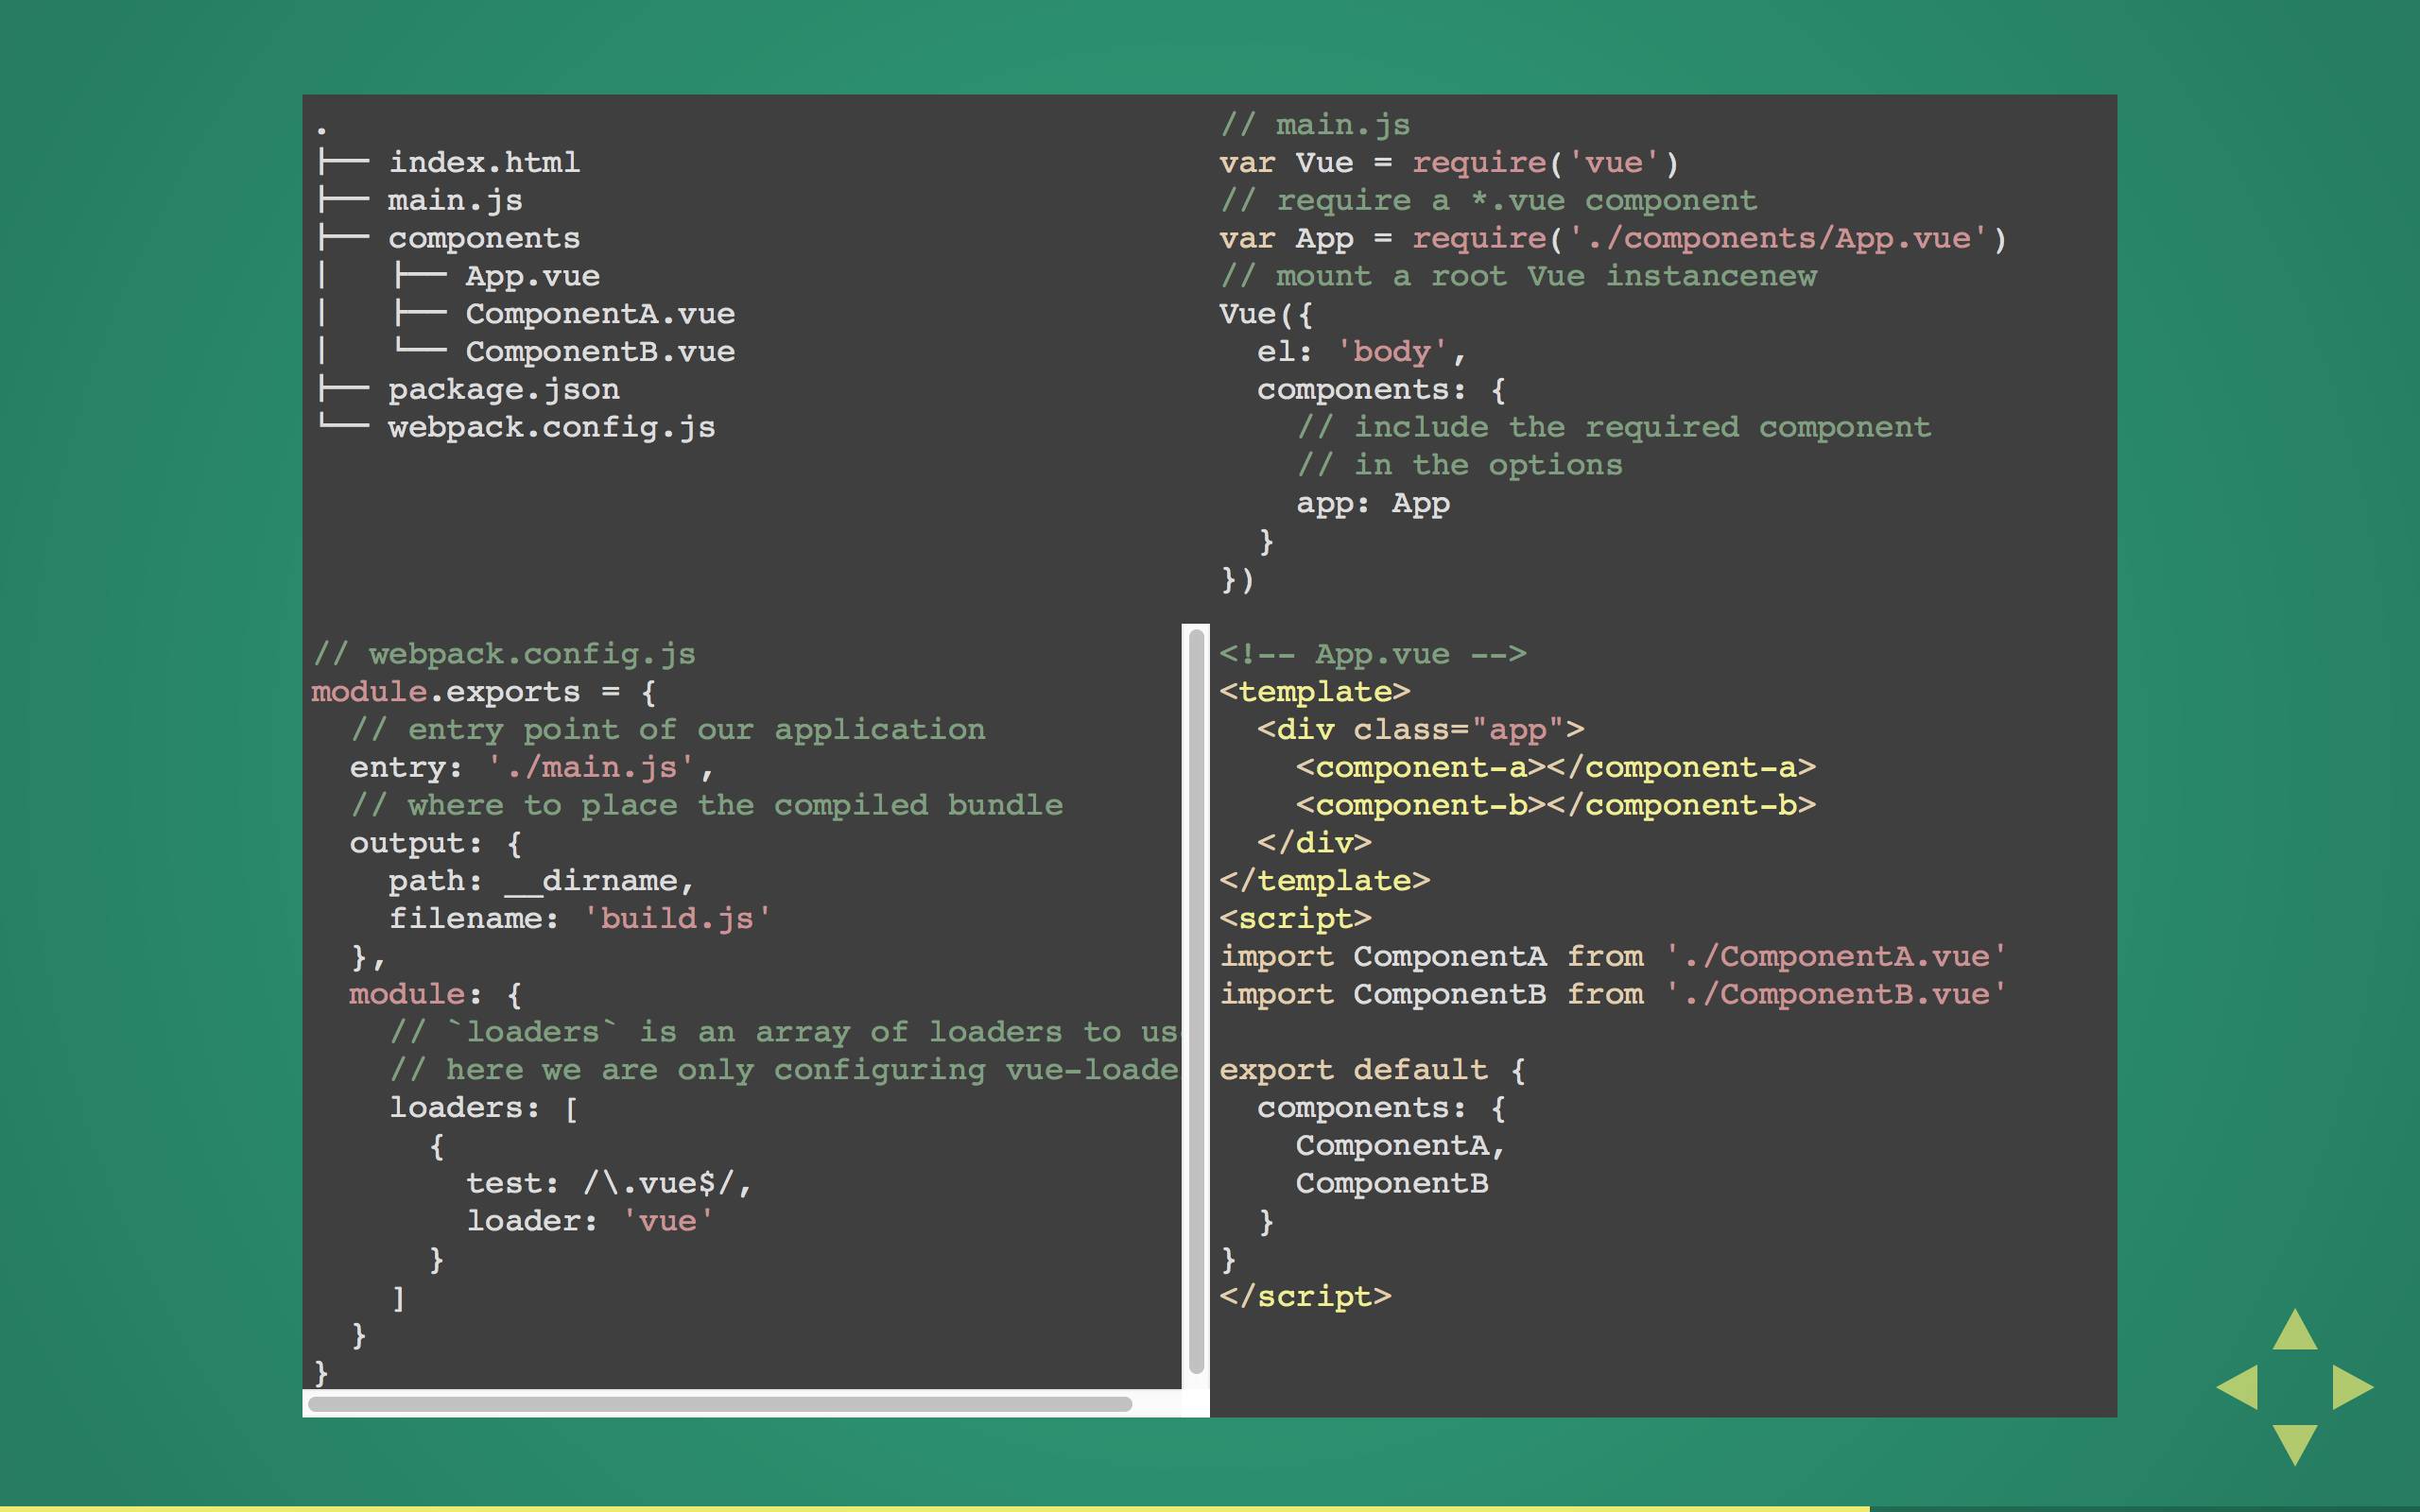This screenshot has height=1512, width=2420.
Task: Click the 'app: App' line
Action: tap(1373, 503)
